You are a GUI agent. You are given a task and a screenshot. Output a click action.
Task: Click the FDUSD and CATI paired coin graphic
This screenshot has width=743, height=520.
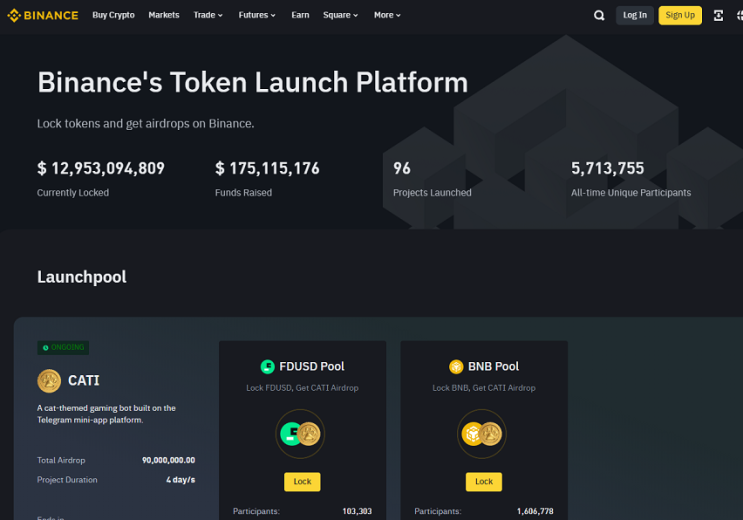(300, 434)
